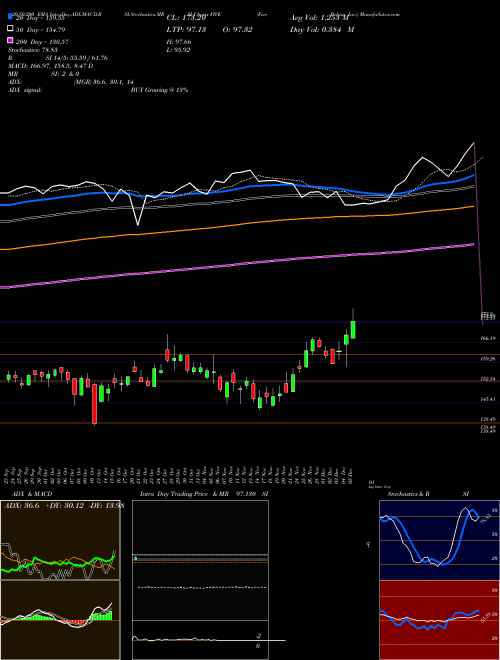The height and width of the screenshot is (660, 500).
Task: Click the magenta 200 Day EMA legend swatch
Action: click(x=11, y=41)
